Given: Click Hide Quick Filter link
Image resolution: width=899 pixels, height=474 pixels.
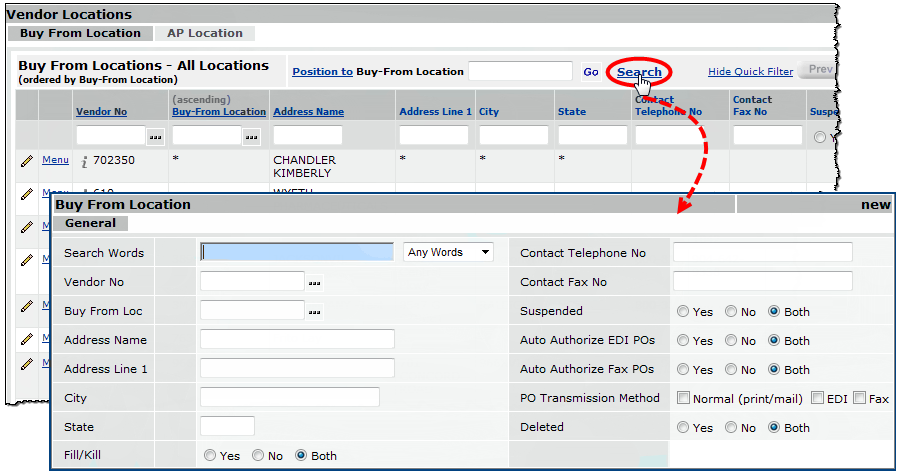Looking at the screenshot, I should click(750, 72).
